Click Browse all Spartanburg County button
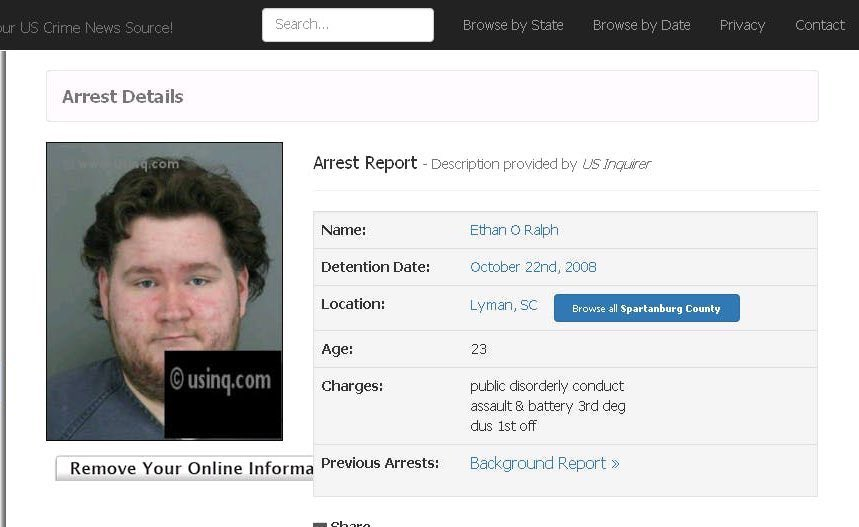This screenshot has width=859, height=527. coord(646,308)
